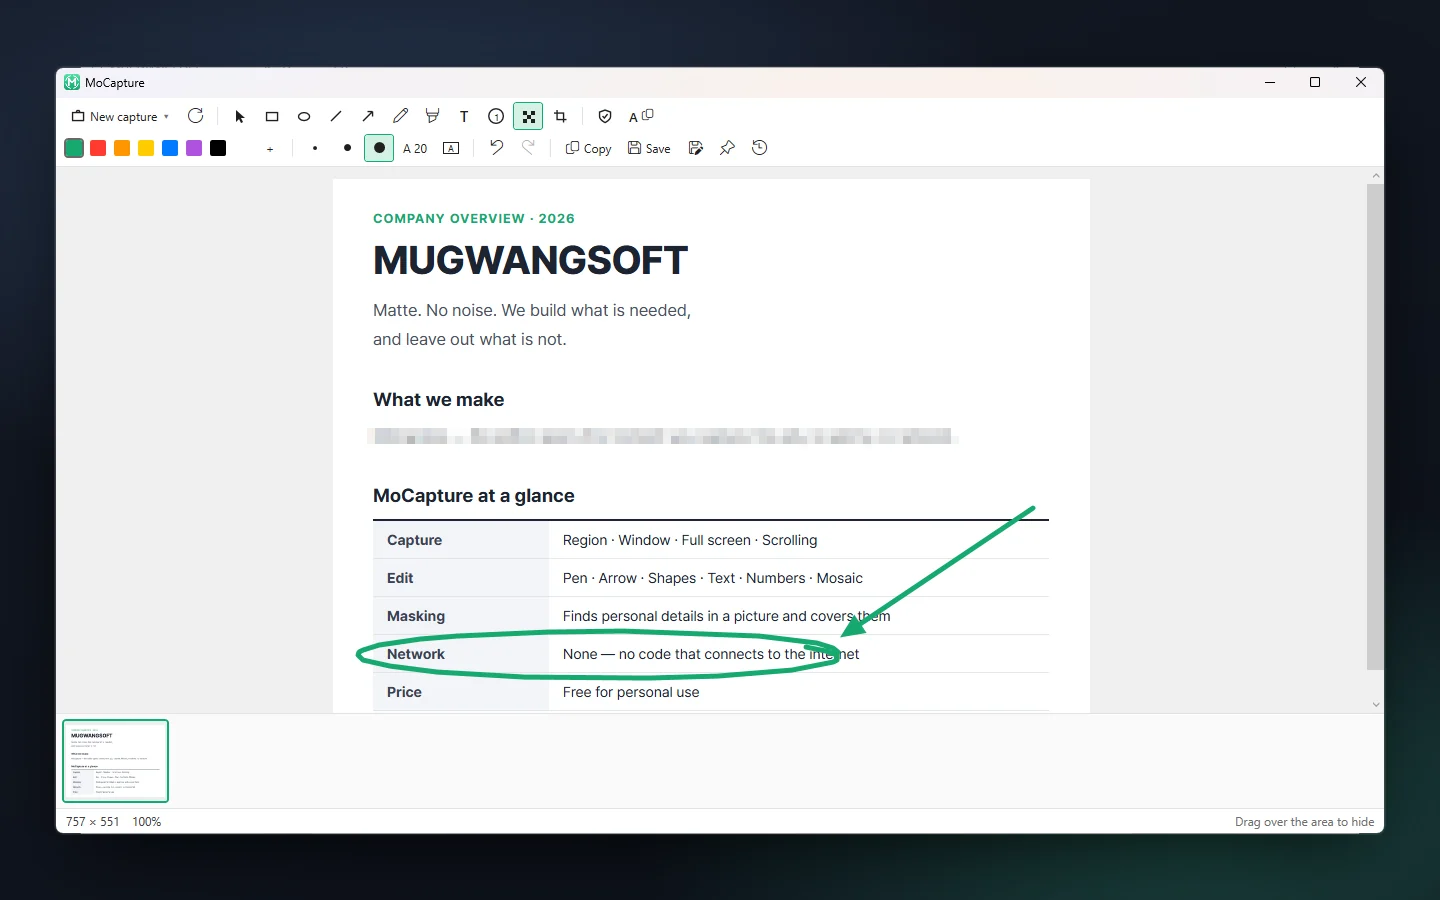Click the text recognition copy icon
The width and height of the screenshot is (1440, 900).
(x=641, y=117)
